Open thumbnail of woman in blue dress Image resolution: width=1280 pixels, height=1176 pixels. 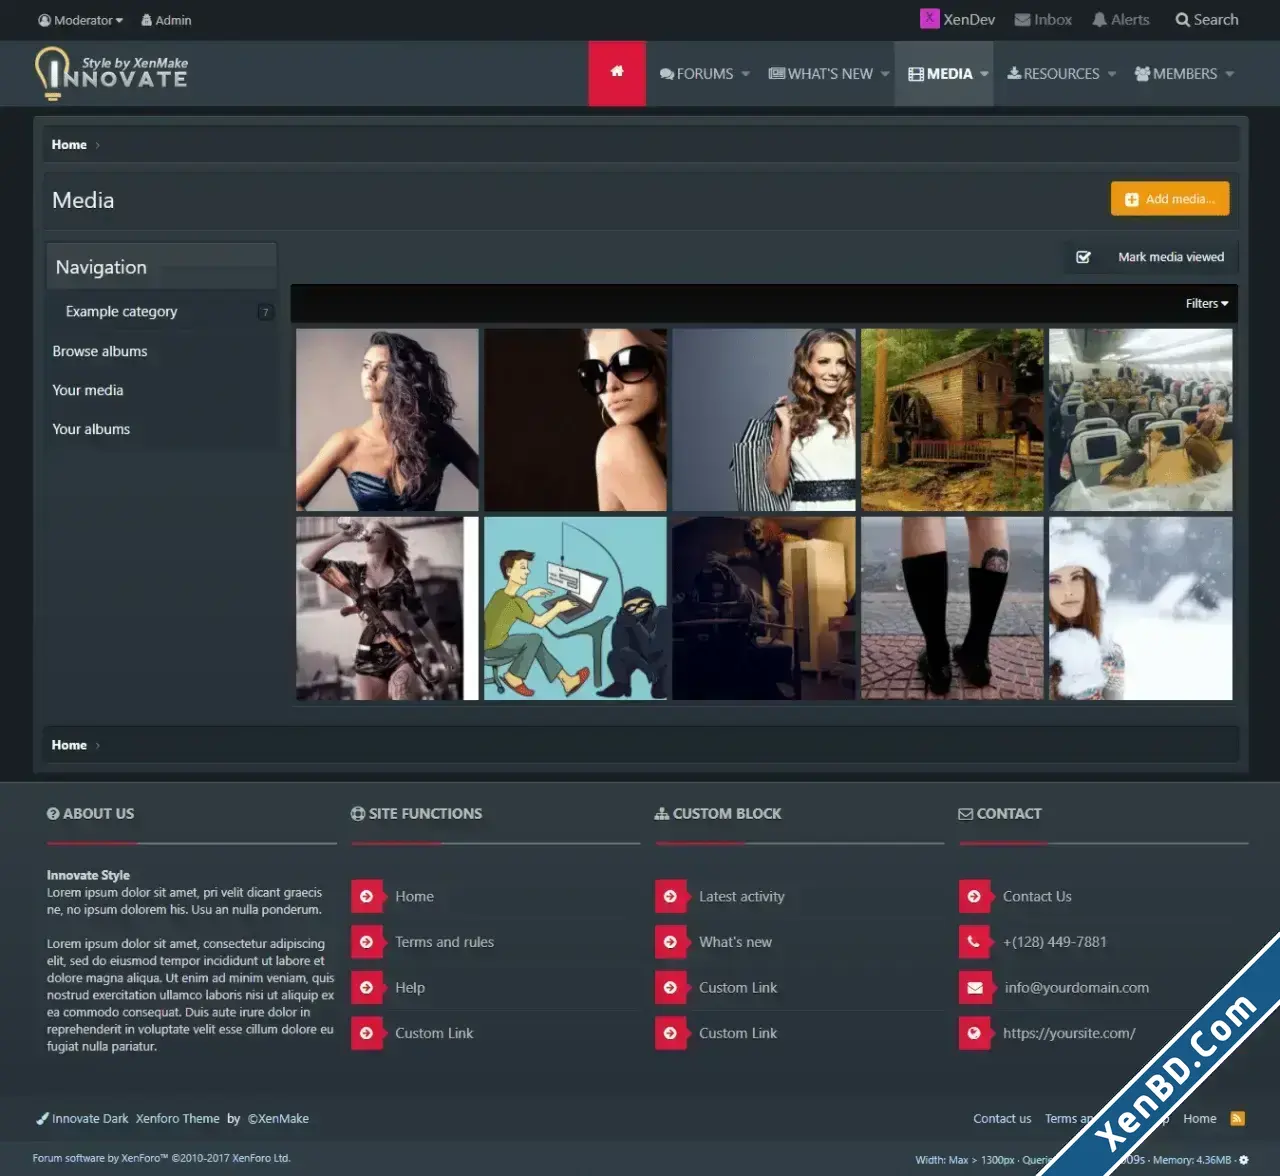[387, 420]
